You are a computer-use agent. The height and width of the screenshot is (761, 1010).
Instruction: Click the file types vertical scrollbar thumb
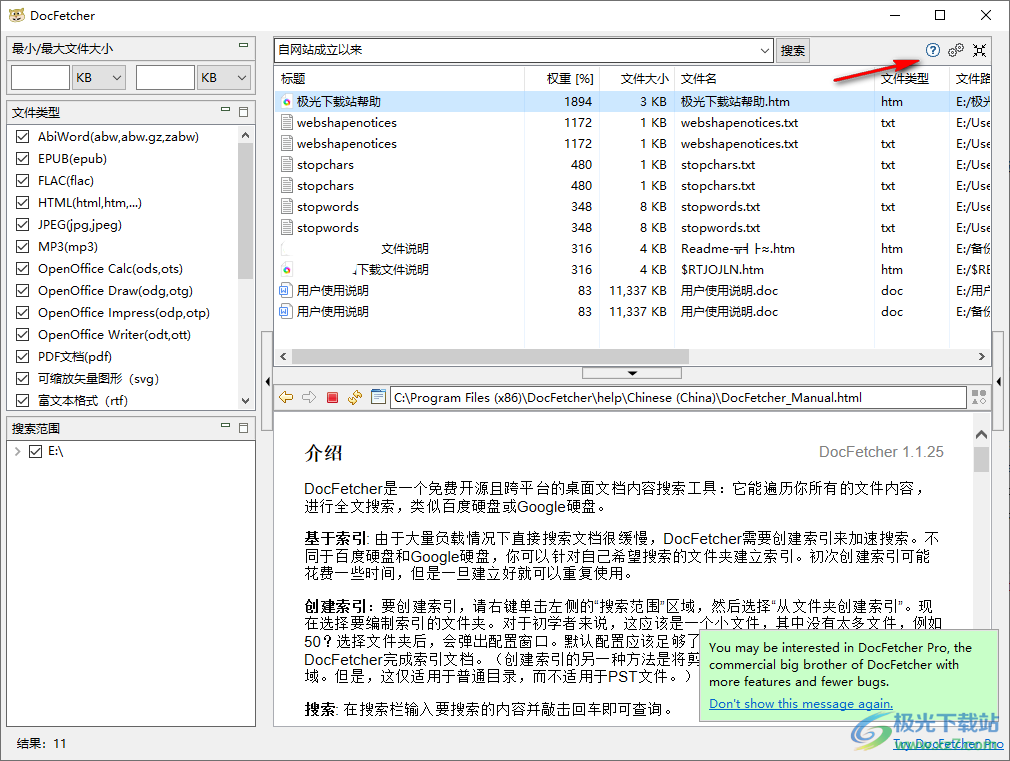click(x=245, y=211)
